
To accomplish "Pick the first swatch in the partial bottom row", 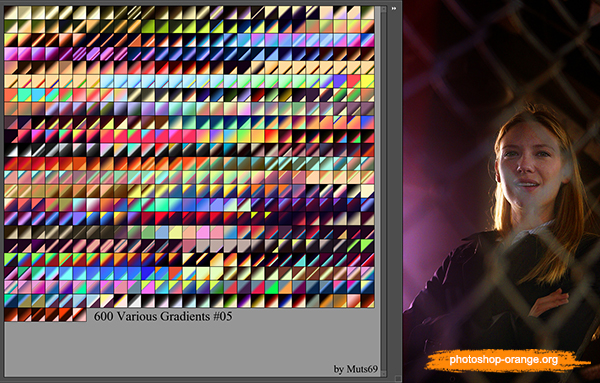I will pyautogui.click(x=11, y=315).
